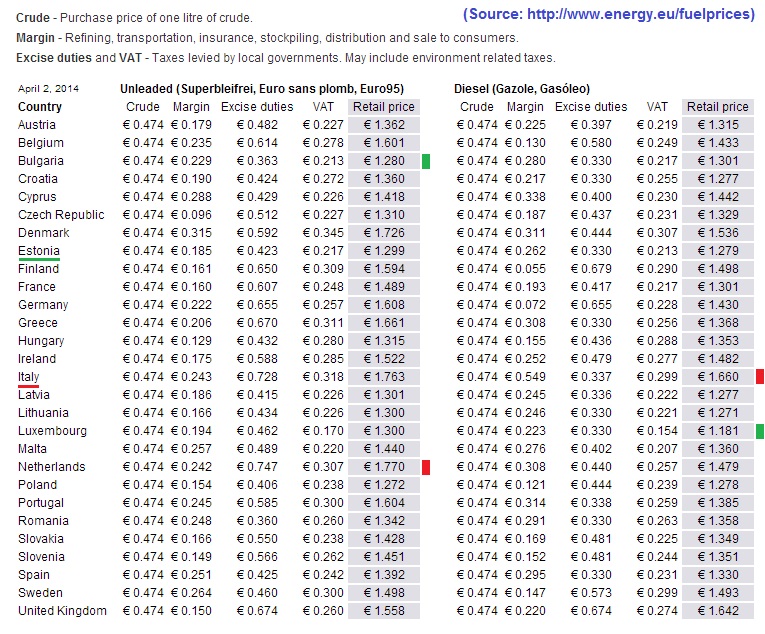Screen dimensions: 765x634
Task: Click the green marker beside Bulgaria's unleaded price
Action: tap(426, 161)
